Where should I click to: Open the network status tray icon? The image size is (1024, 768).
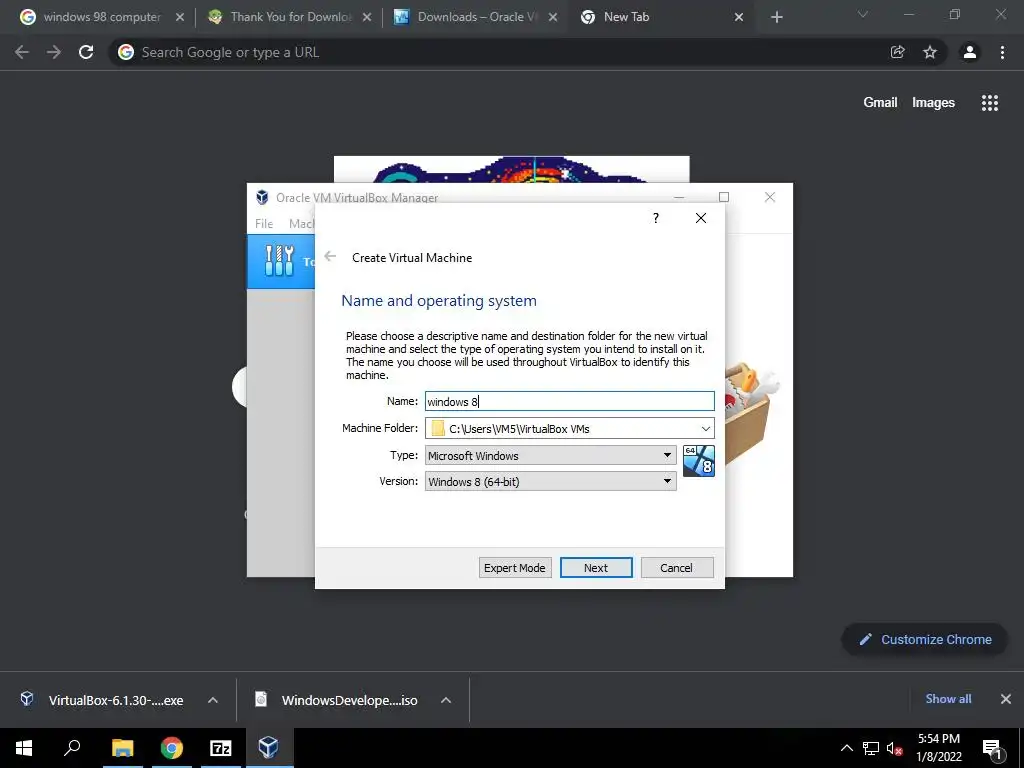(x=871, y=748)
